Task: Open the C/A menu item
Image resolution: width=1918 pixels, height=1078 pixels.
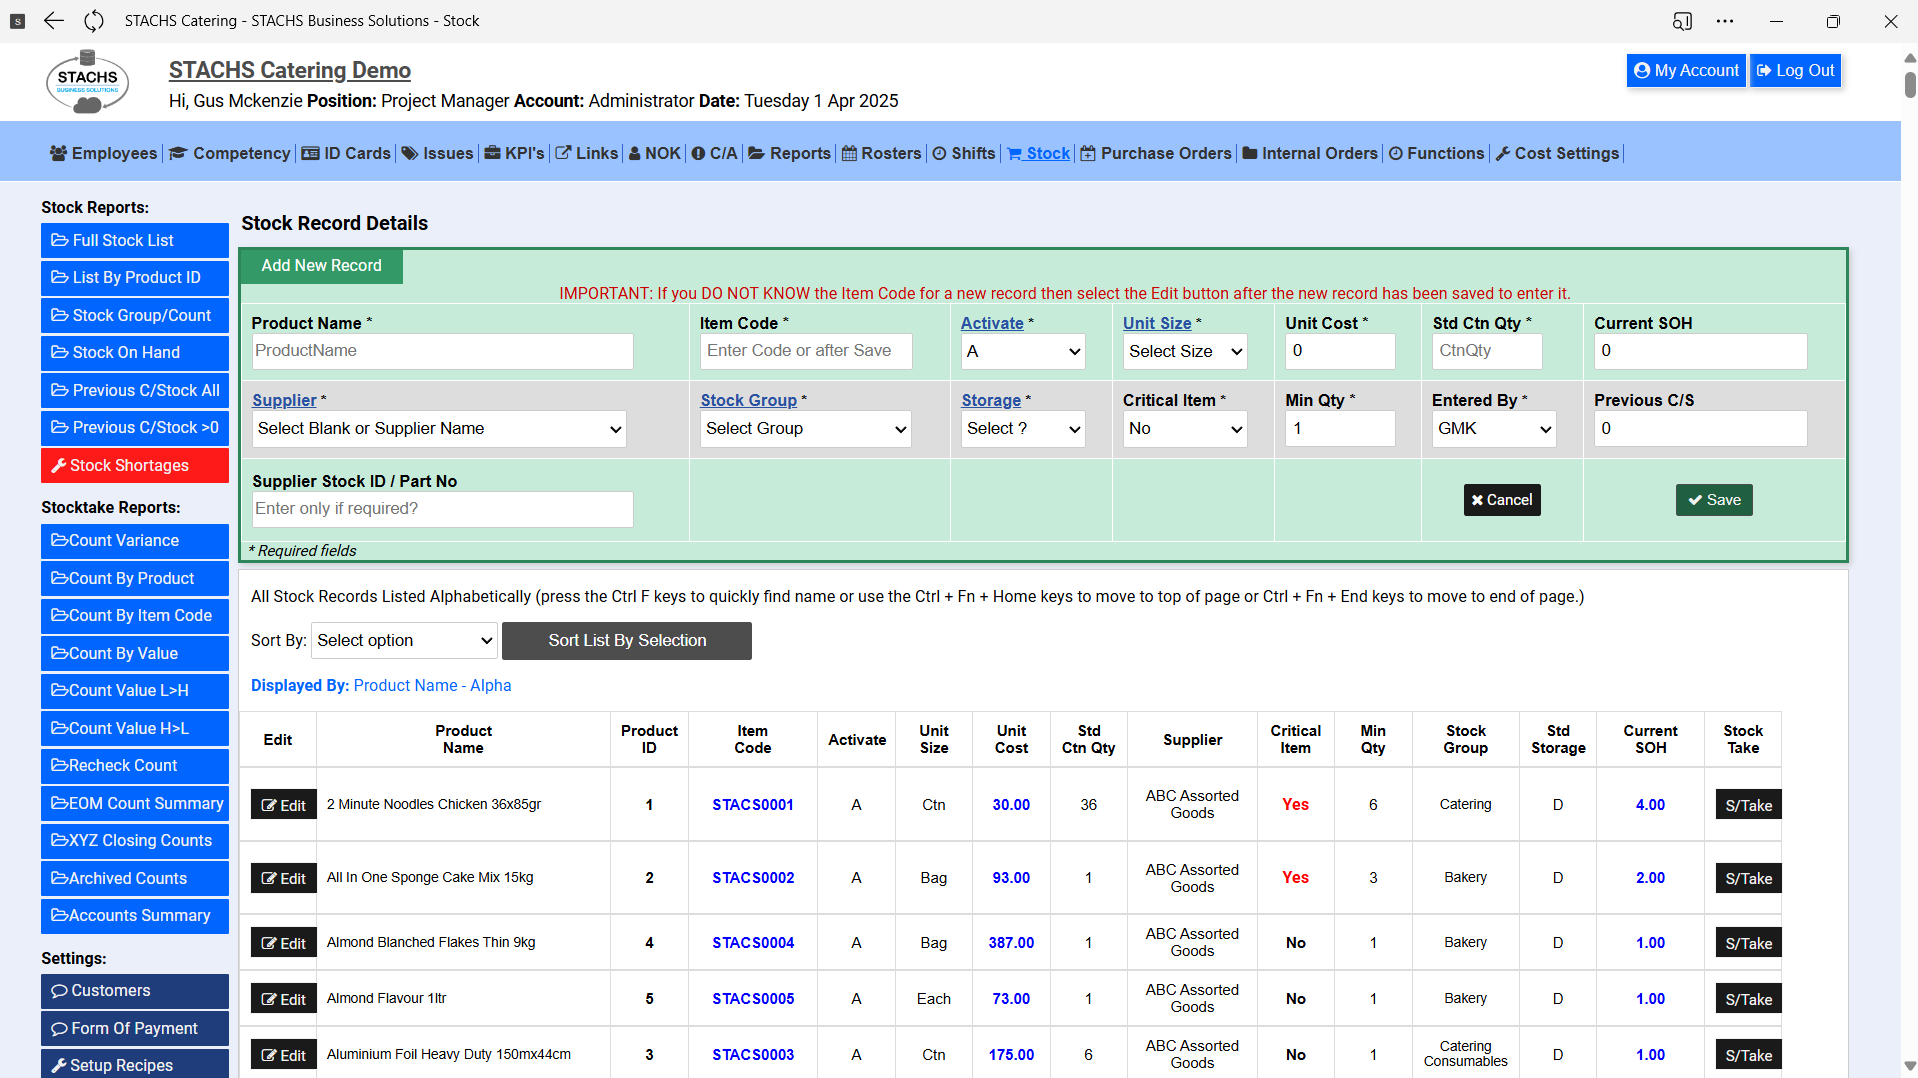Action: [x=714, y=153]
